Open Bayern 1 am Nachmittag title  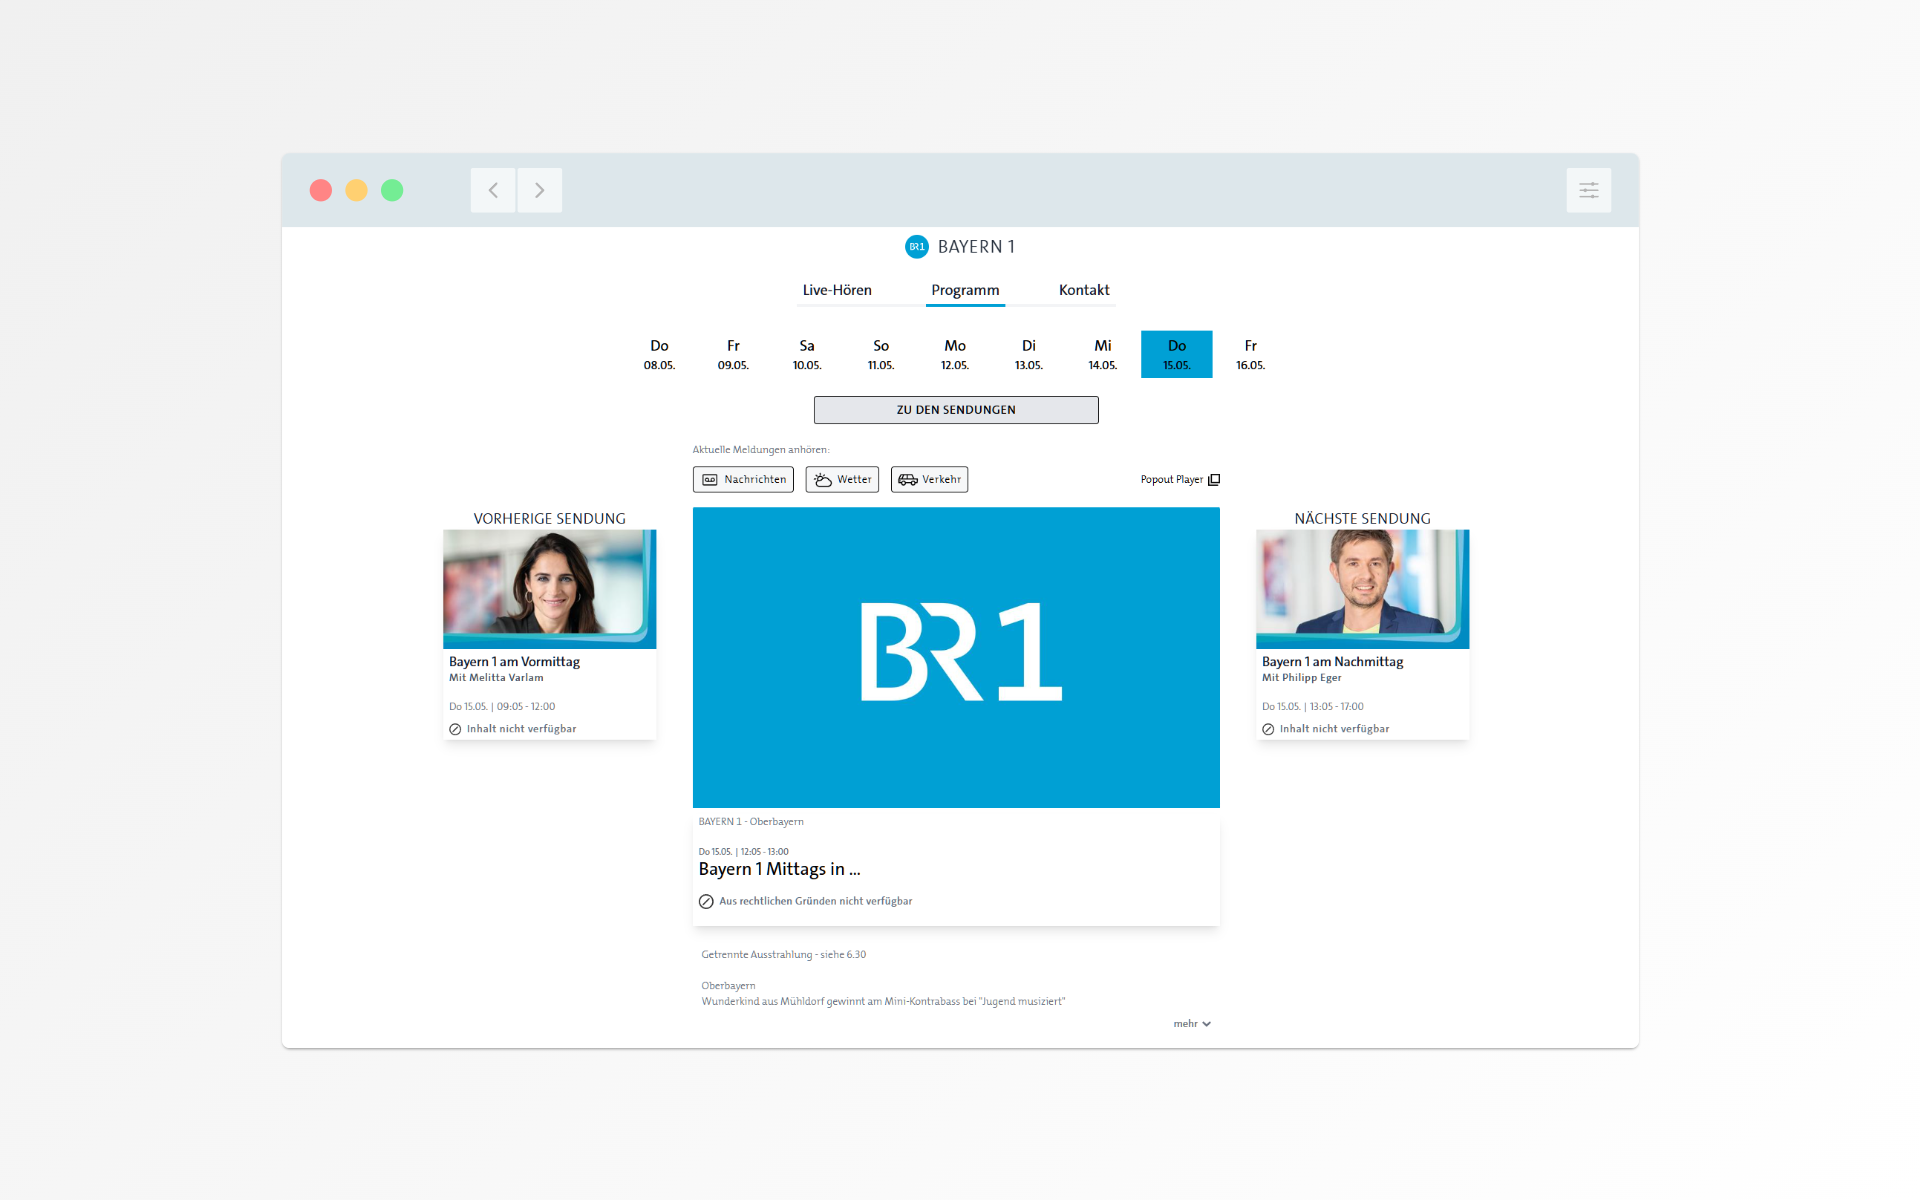click(x=1332, y=662)
